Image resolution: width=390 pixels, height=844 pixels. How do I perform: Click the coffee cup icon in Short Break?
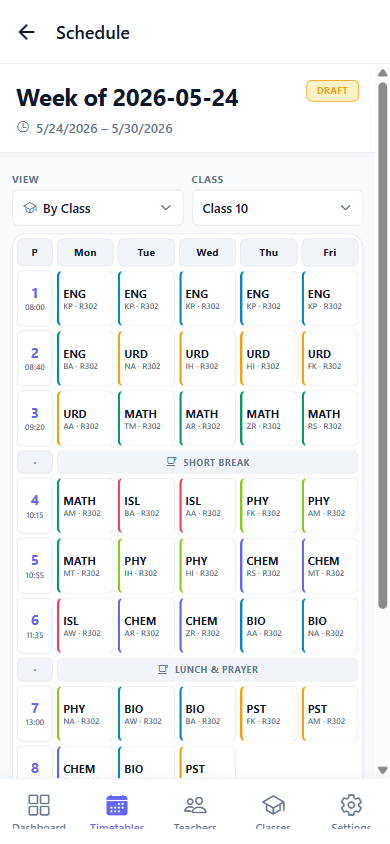click(172, 462)
